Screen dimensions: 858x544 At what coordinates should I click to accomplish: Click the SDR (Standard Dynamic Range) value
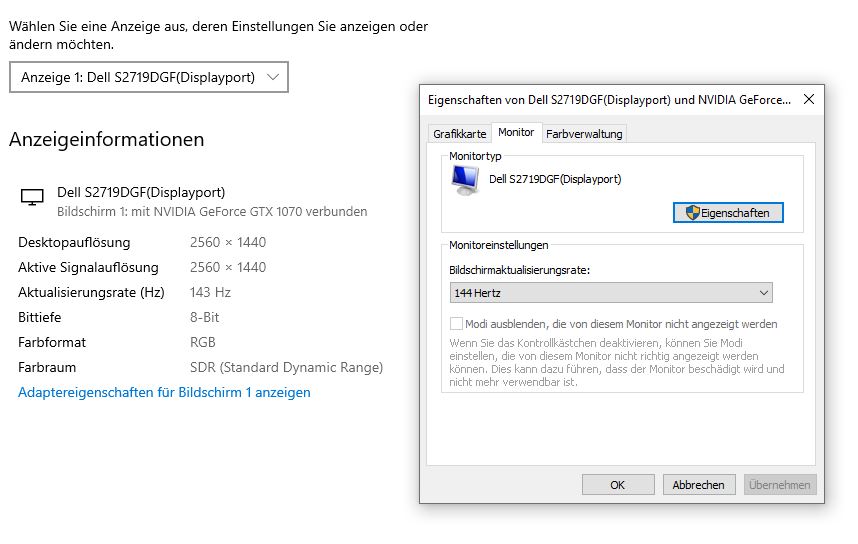coord(286,367)
